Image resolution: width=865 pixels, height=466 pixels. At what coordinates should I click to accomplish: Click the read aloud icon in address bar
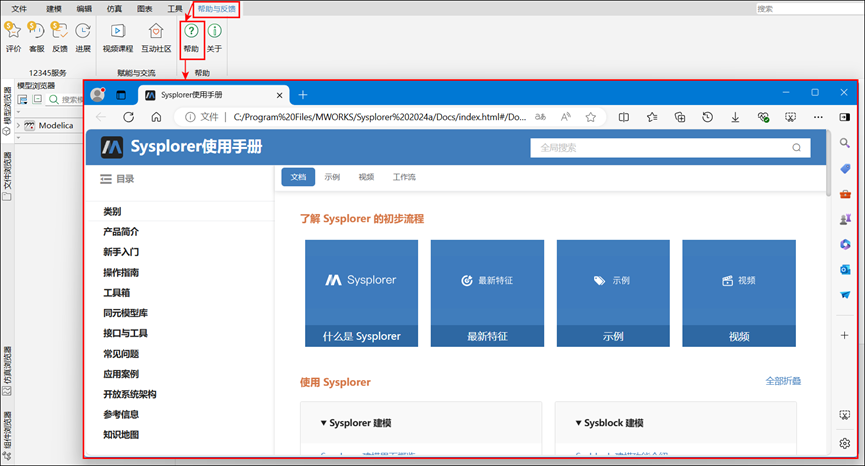pyautogui.click(x=565, y=117)
